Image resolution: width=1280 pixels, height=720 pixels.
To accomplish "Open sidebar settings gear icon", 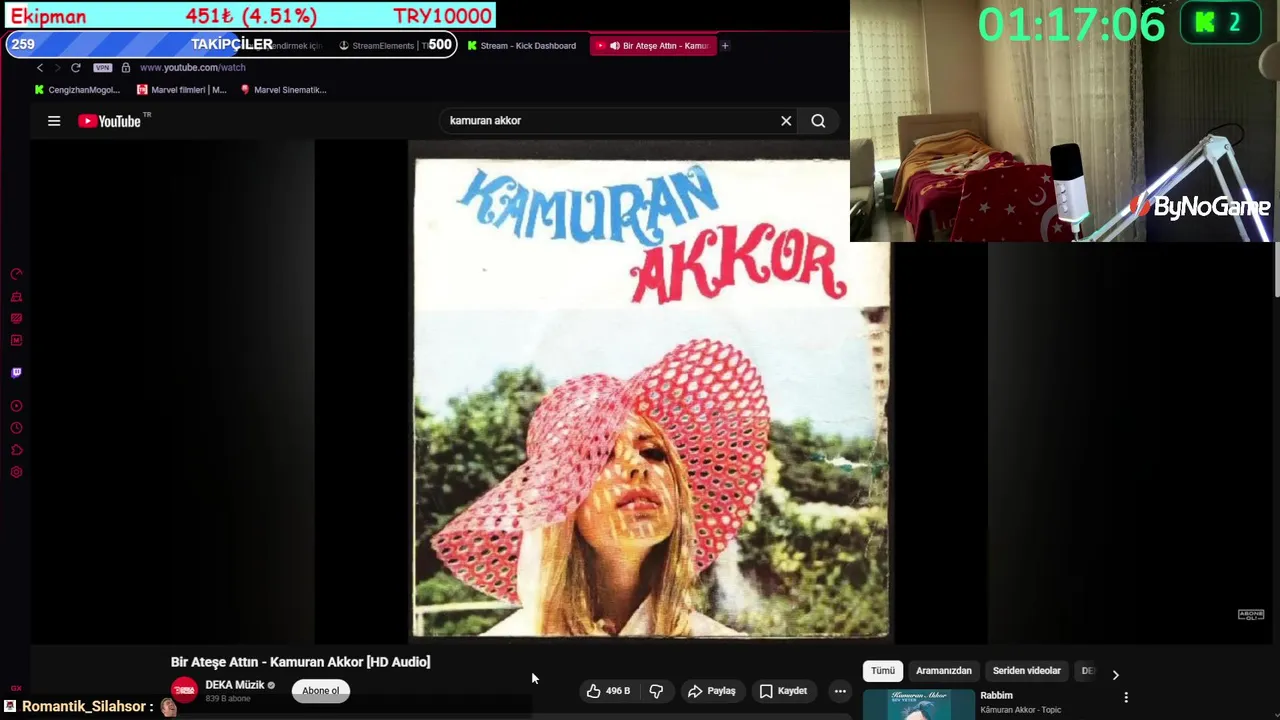I will 16,472.
